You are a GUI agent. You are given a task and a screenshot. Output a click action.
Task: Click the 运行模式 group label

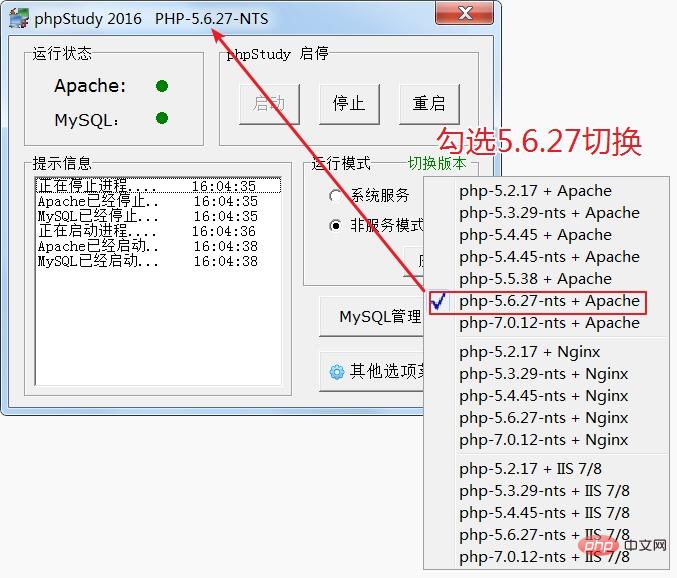341,163
